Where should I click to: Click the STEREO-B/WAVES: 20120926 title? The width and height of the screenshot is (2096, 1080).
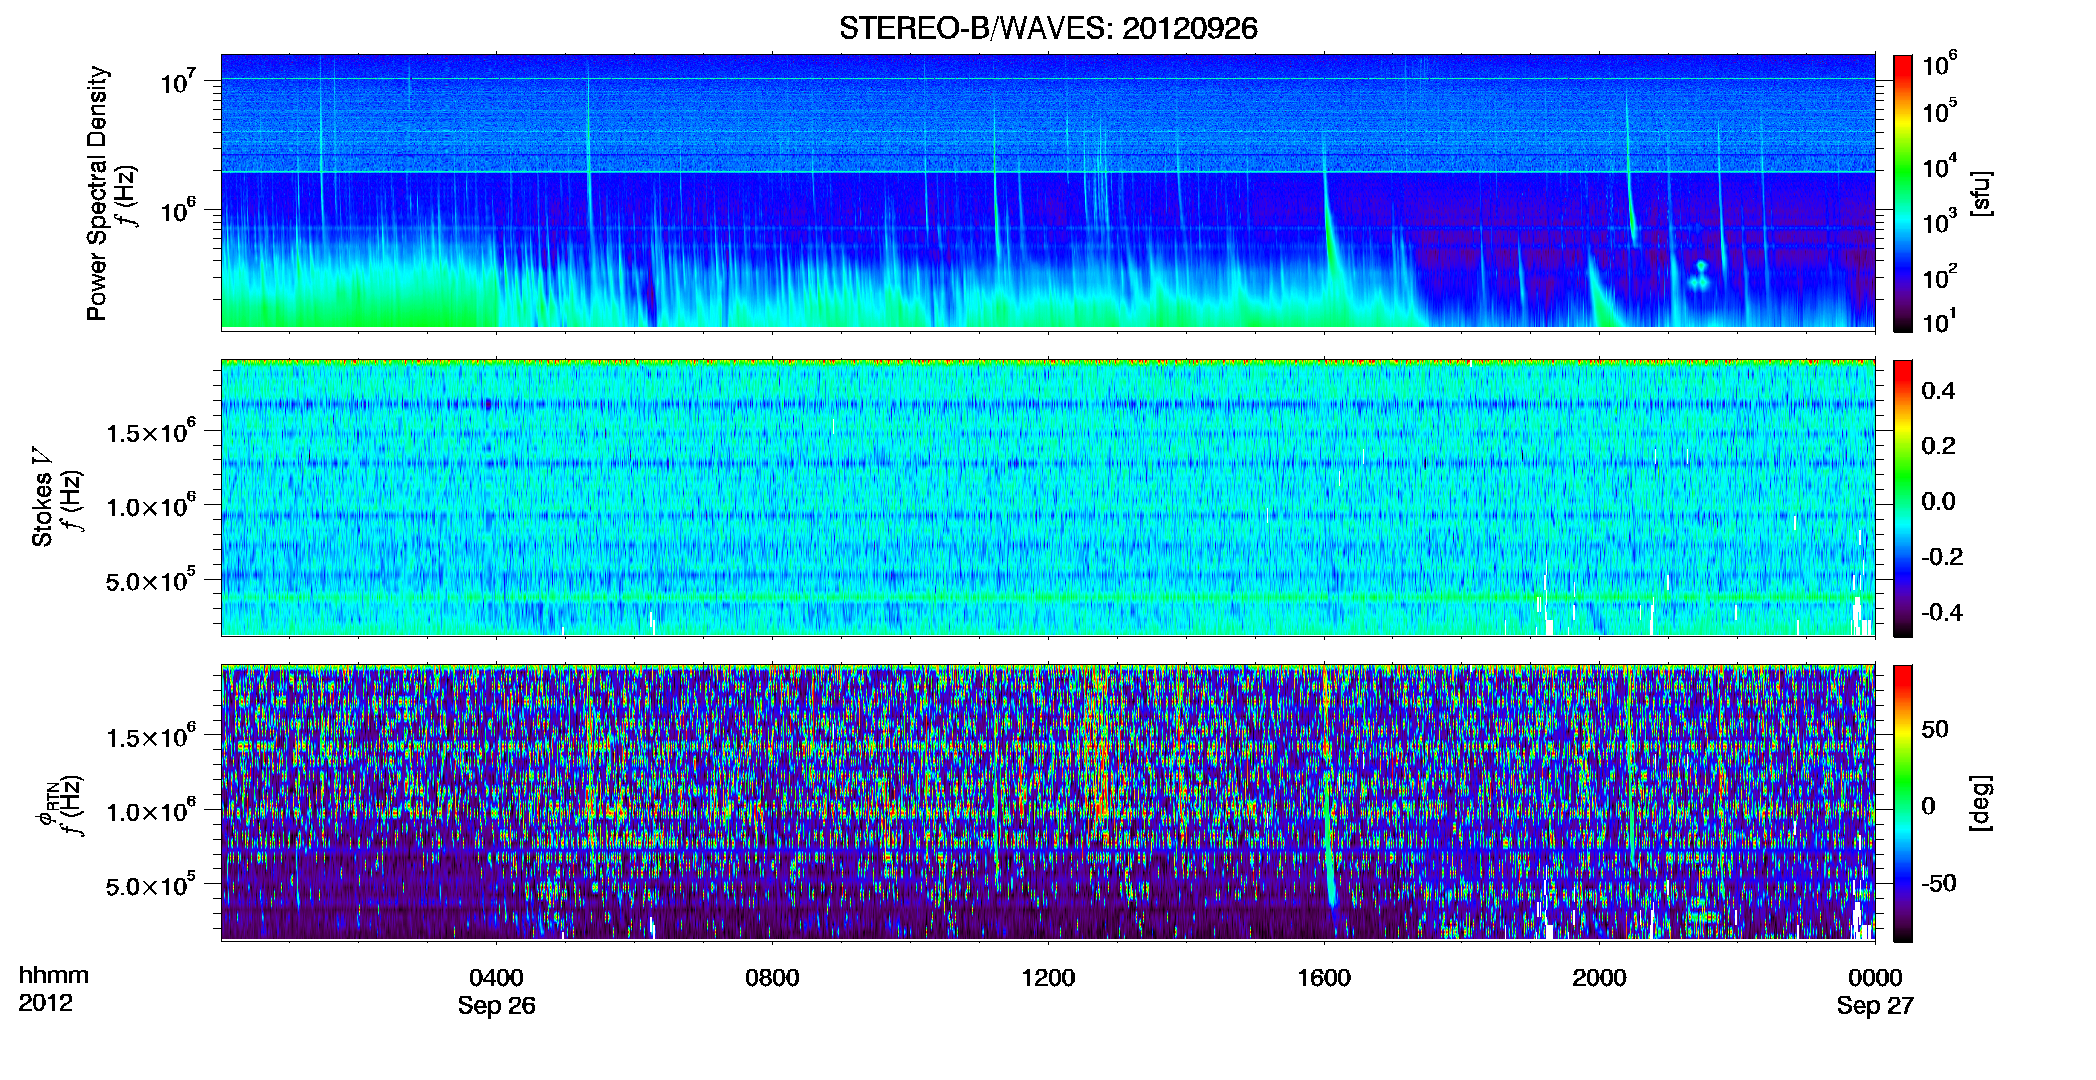tap(1048, 28)
